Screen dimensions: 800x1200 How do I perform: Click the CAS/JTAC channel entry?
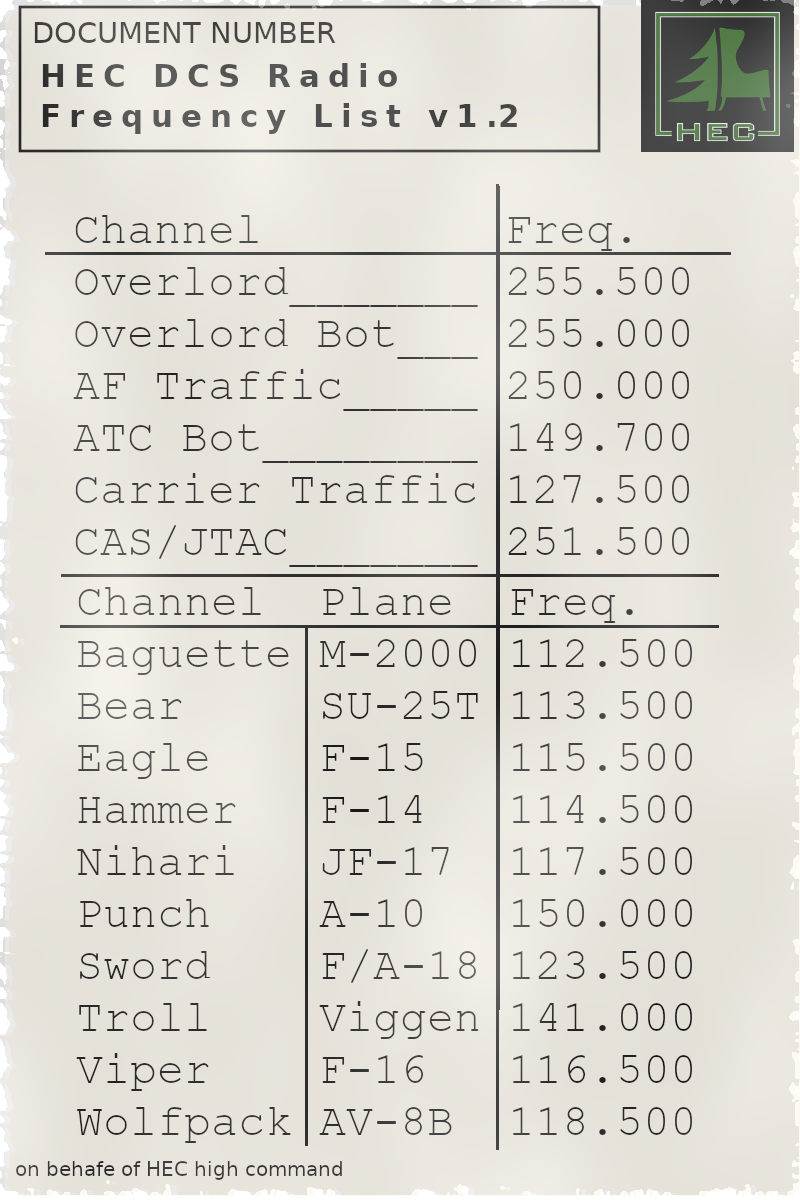pos(181,543)
